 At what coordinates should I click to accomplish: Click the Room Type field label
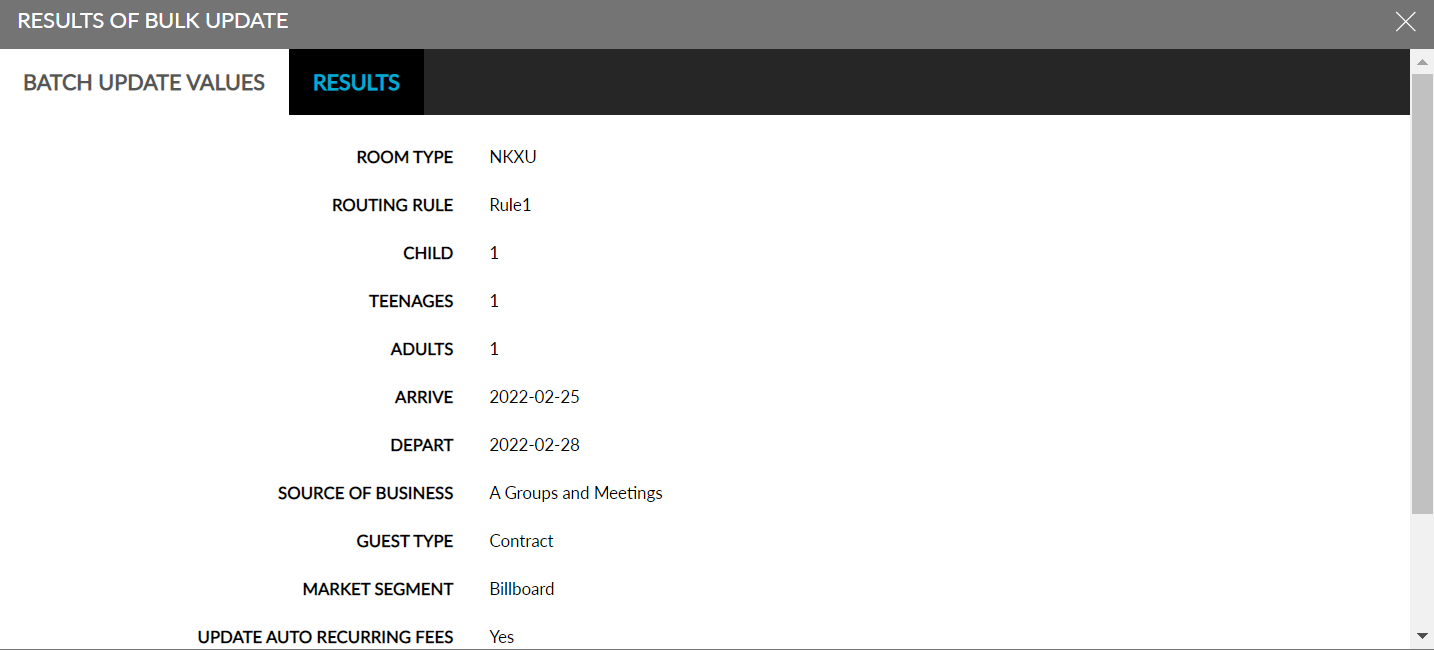405,157
